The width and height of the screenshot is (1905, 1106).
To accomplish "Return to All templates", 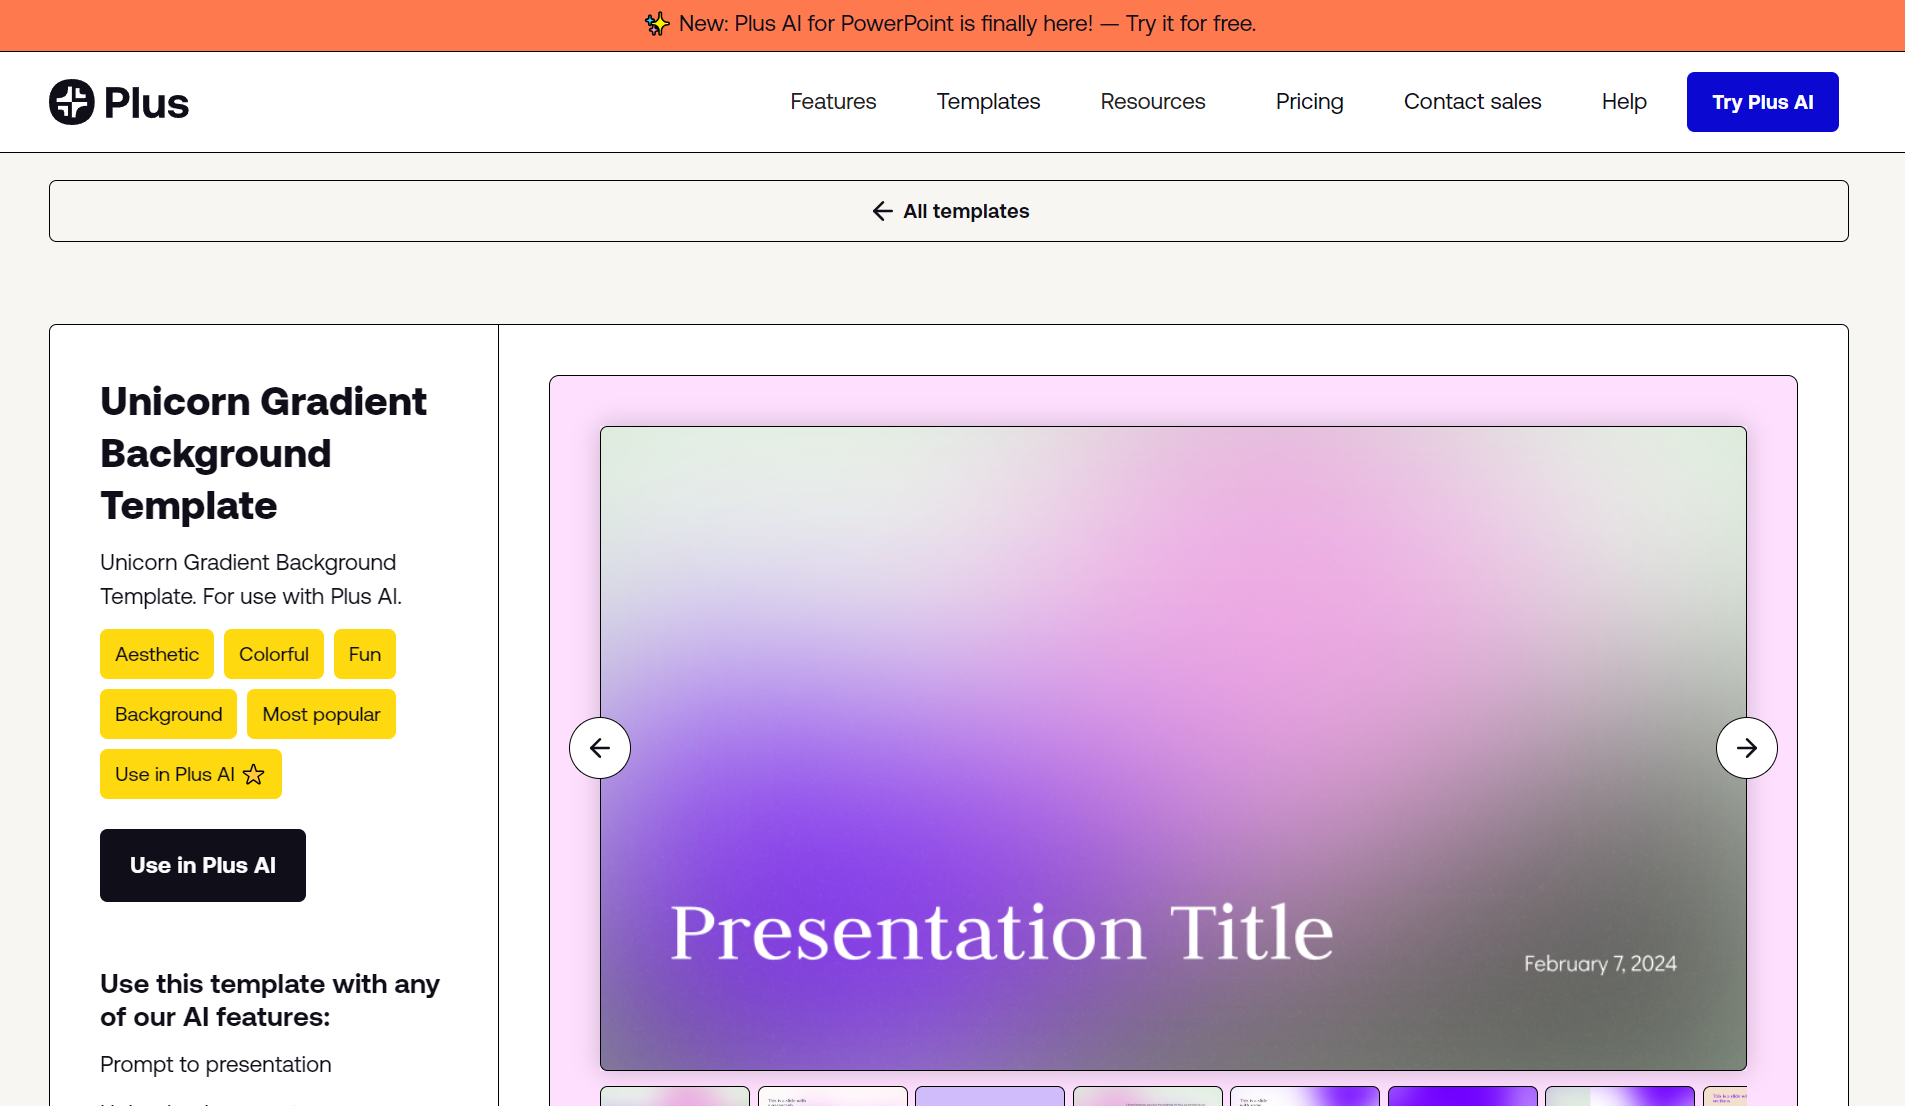I will [x=949, y=211].
